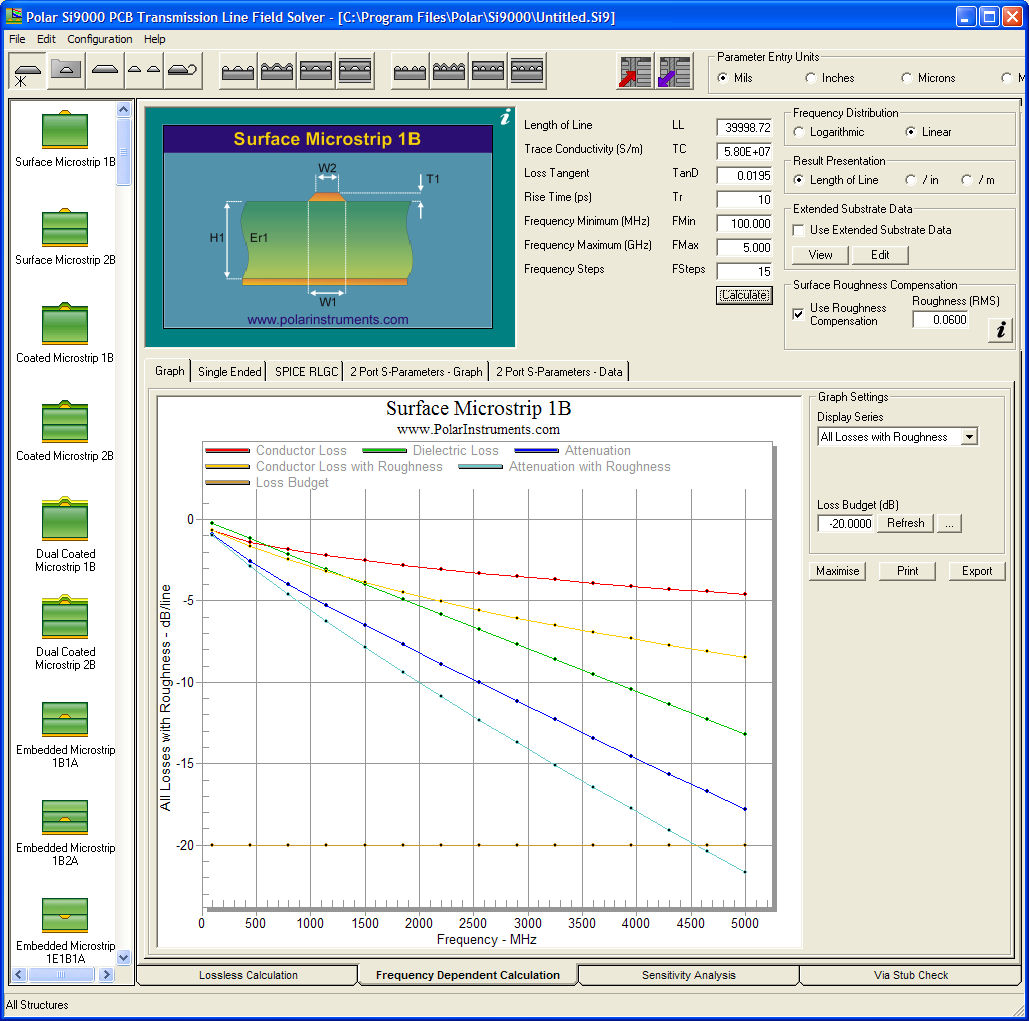Click the trace with loop toolbar icon
Image resolution: width=1029 pixels, height=1021 pixels.
[182, 70]
